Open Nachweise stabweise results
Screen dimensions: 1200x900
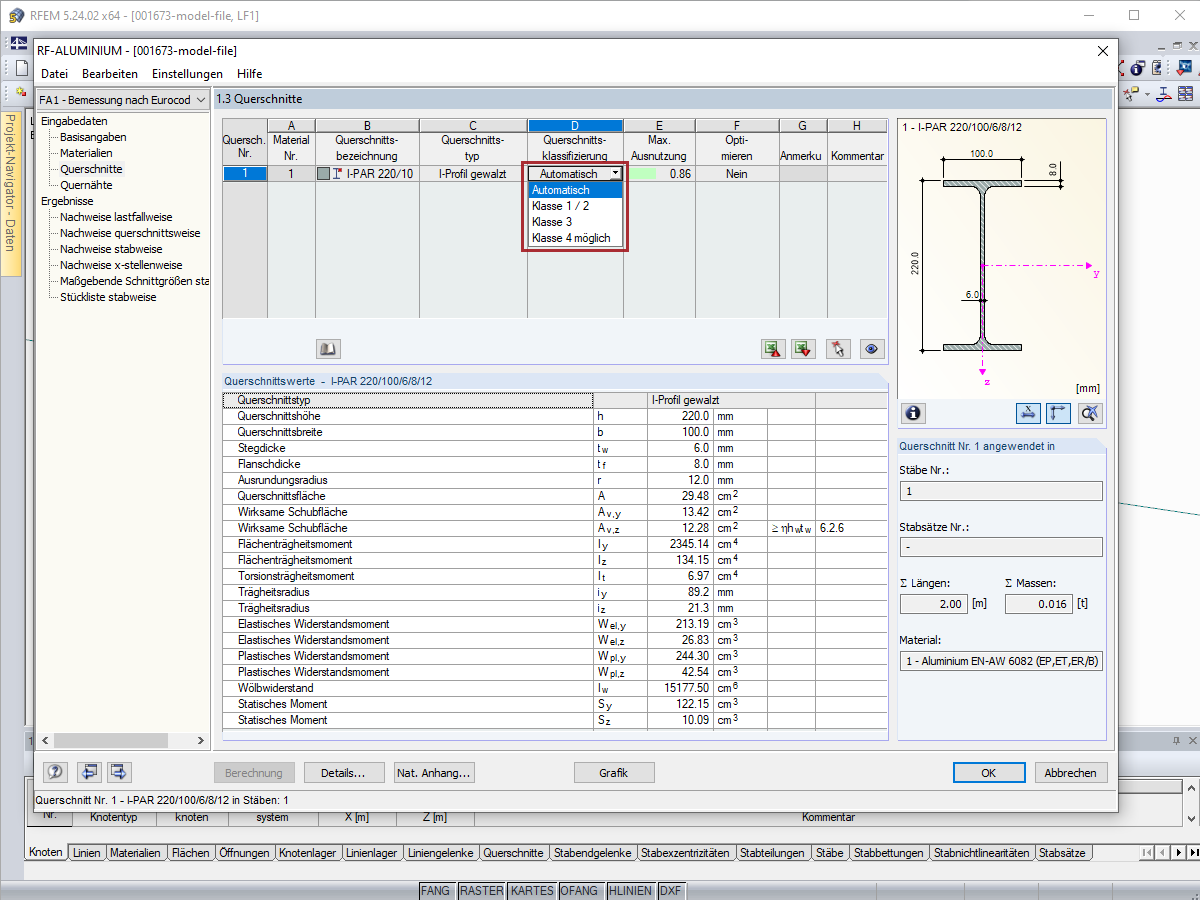coord(111,249)
